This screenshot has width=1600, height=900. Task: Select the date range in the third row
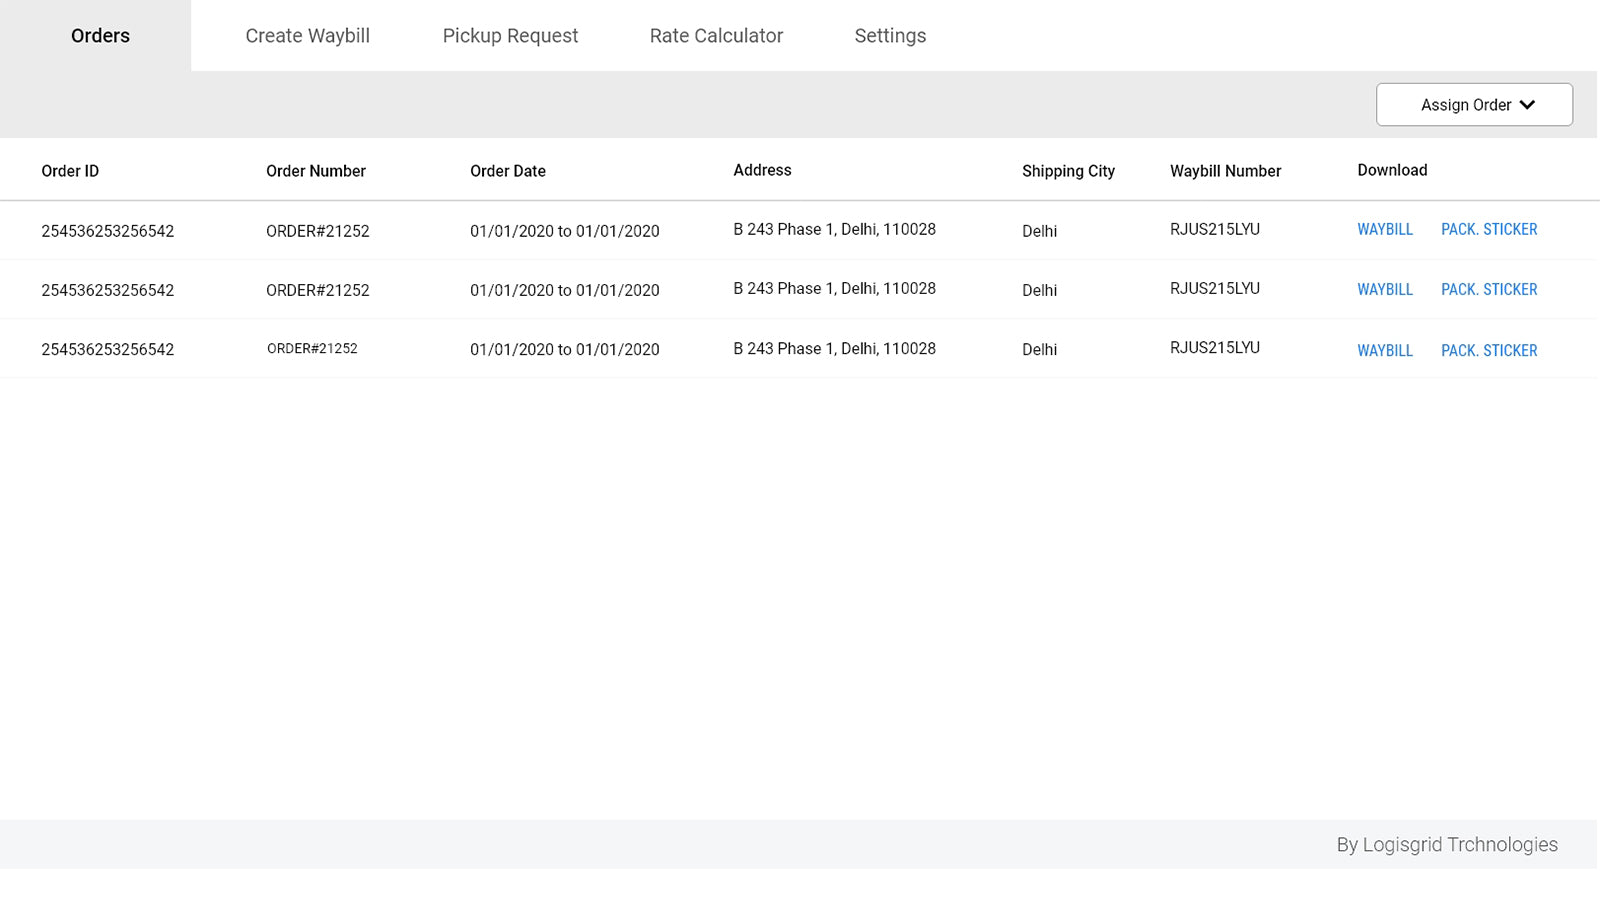pyautogui.click(x=565, y=349)
